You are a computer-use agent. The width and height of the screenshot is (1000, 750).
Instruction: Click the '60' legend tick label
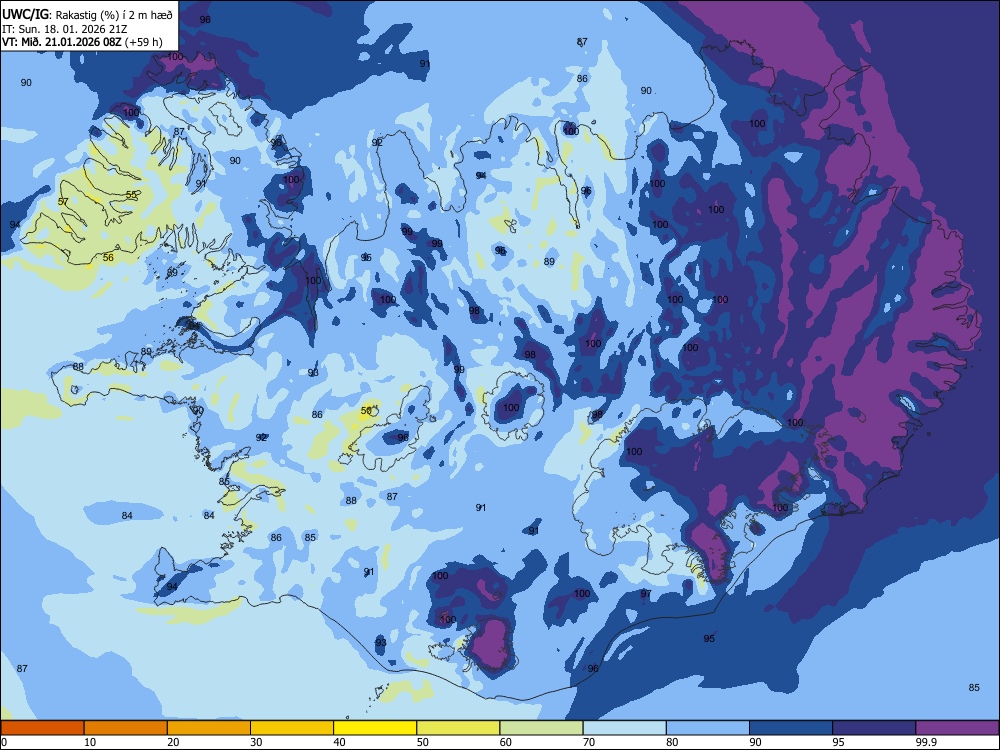tap(506, 742)
